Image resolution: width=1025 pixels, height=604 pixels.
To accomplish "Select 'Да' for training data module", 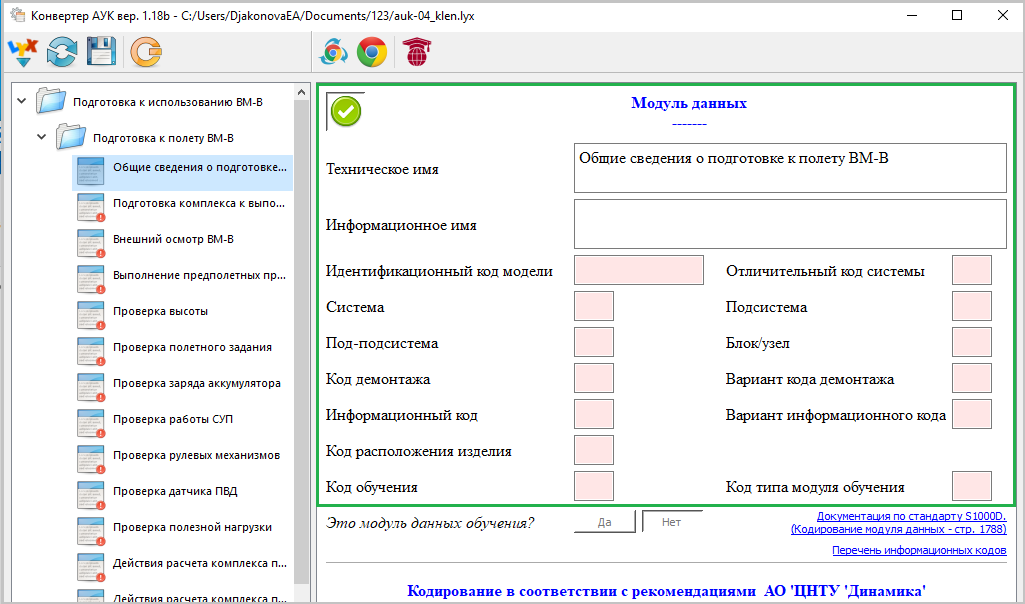I will click(x=604, y=522).
